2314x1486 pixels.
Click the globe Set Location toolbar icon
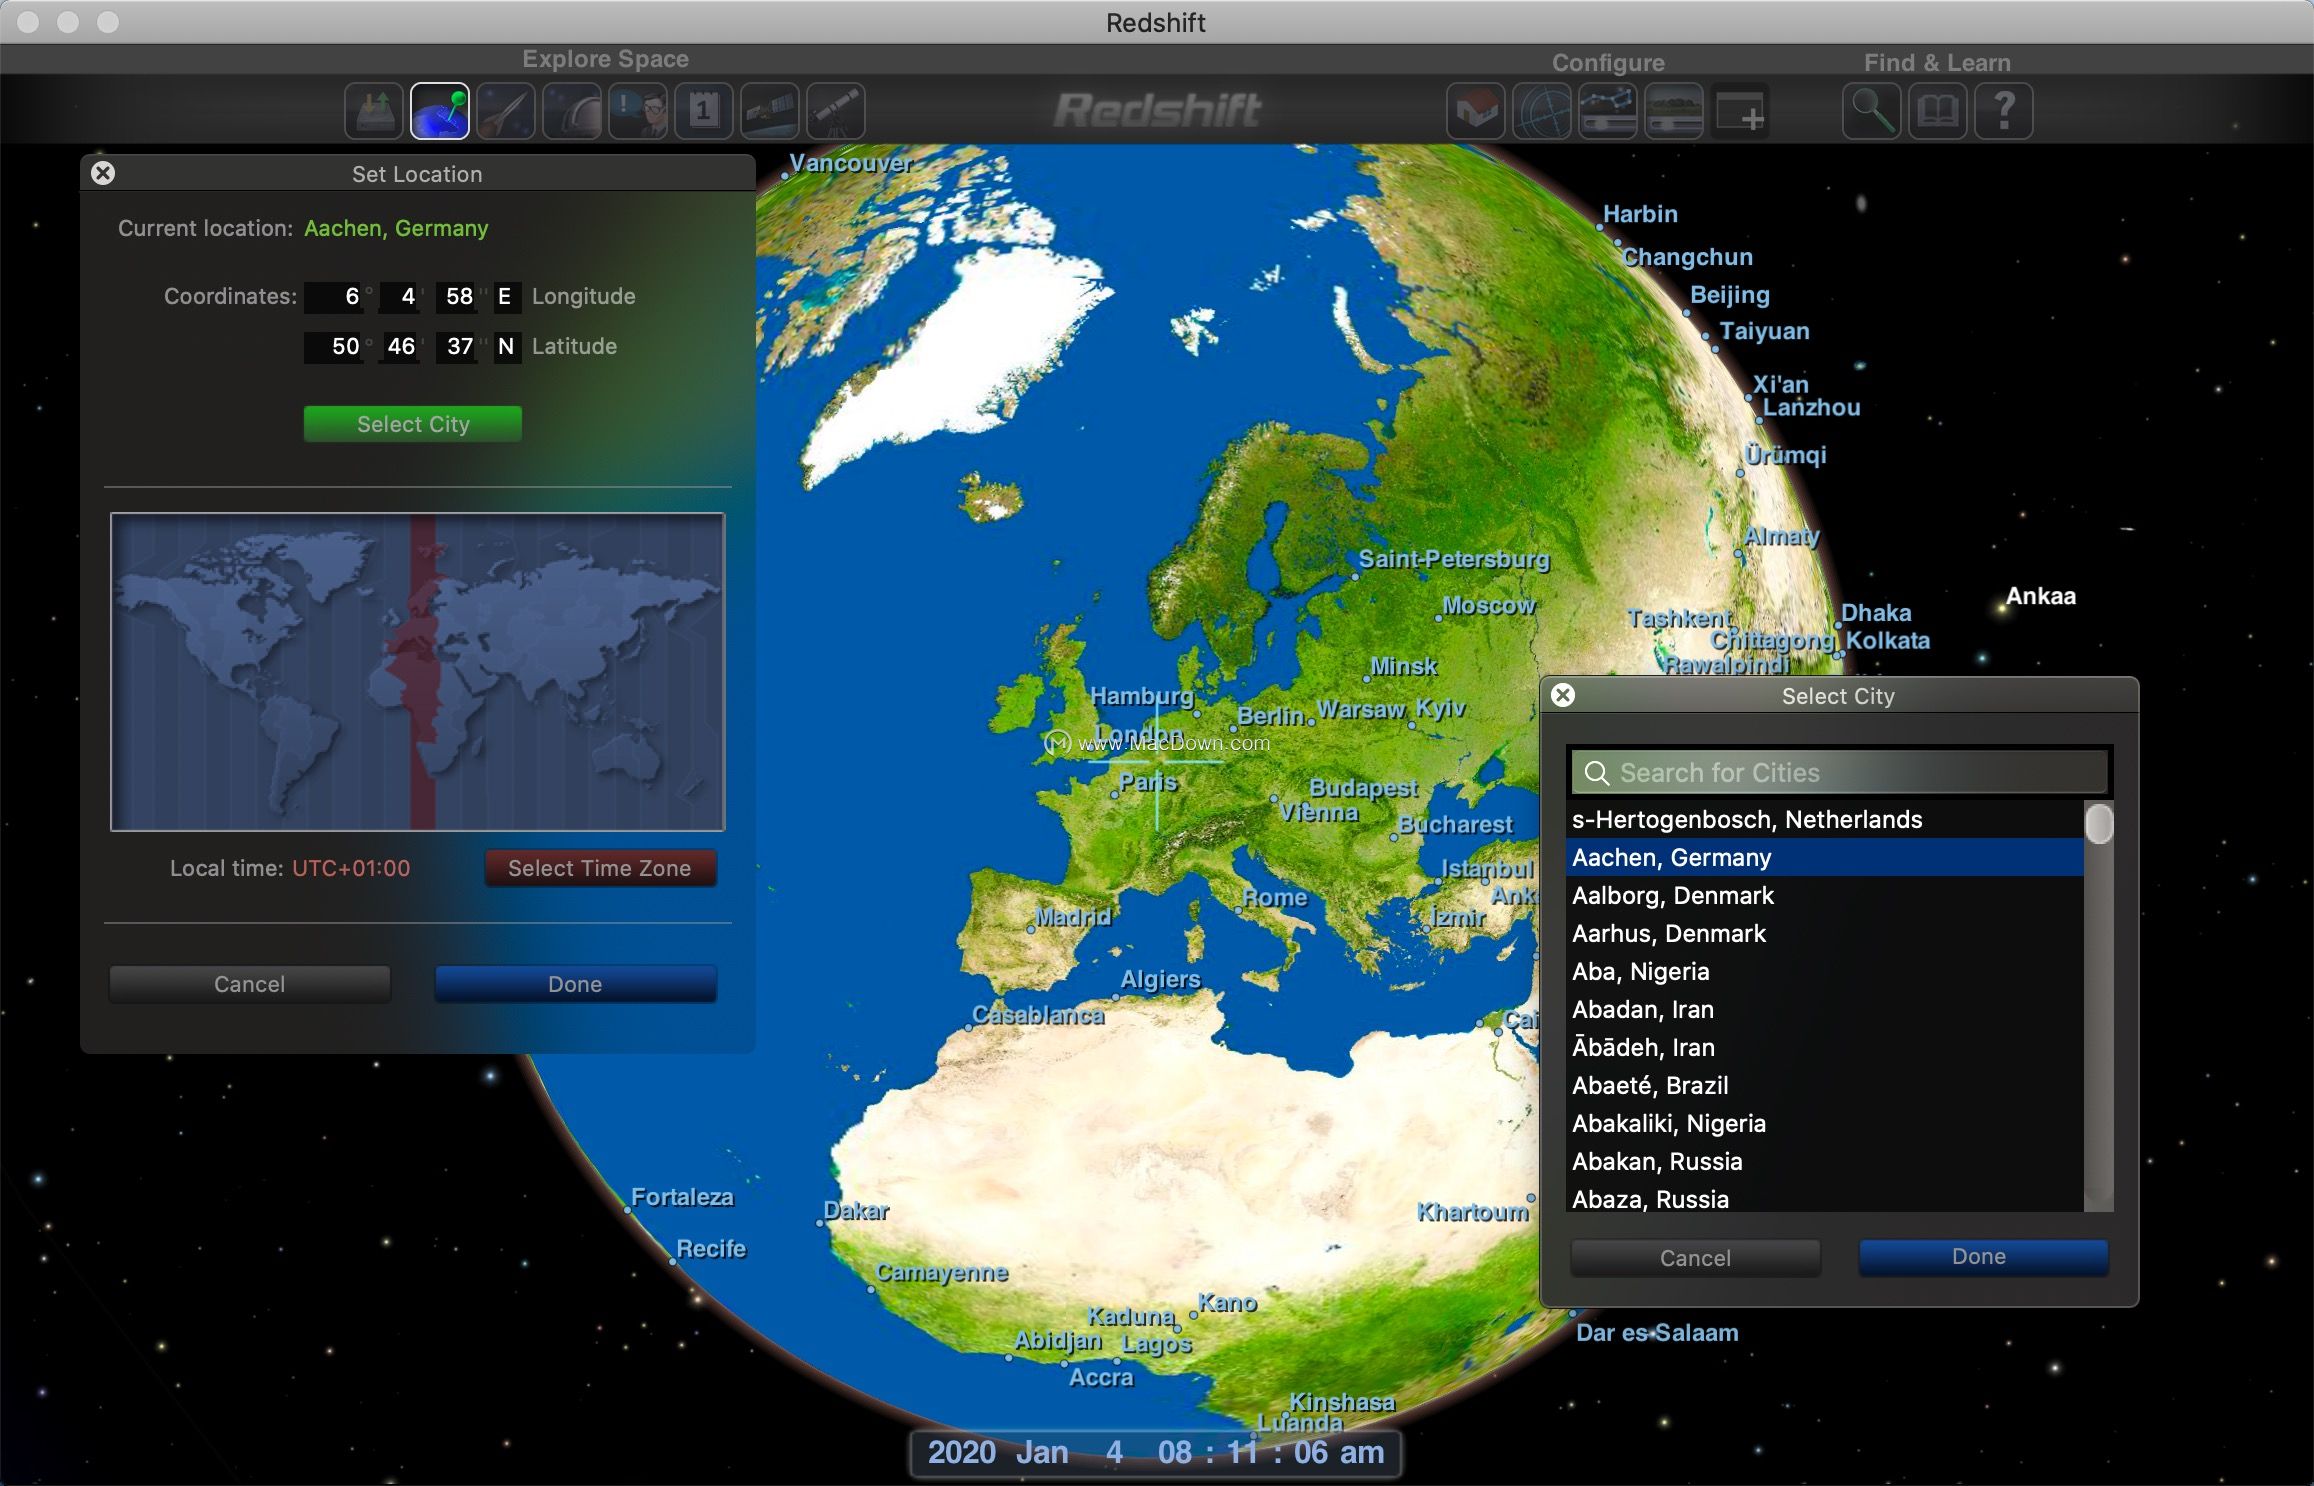[x=440, y=111]
